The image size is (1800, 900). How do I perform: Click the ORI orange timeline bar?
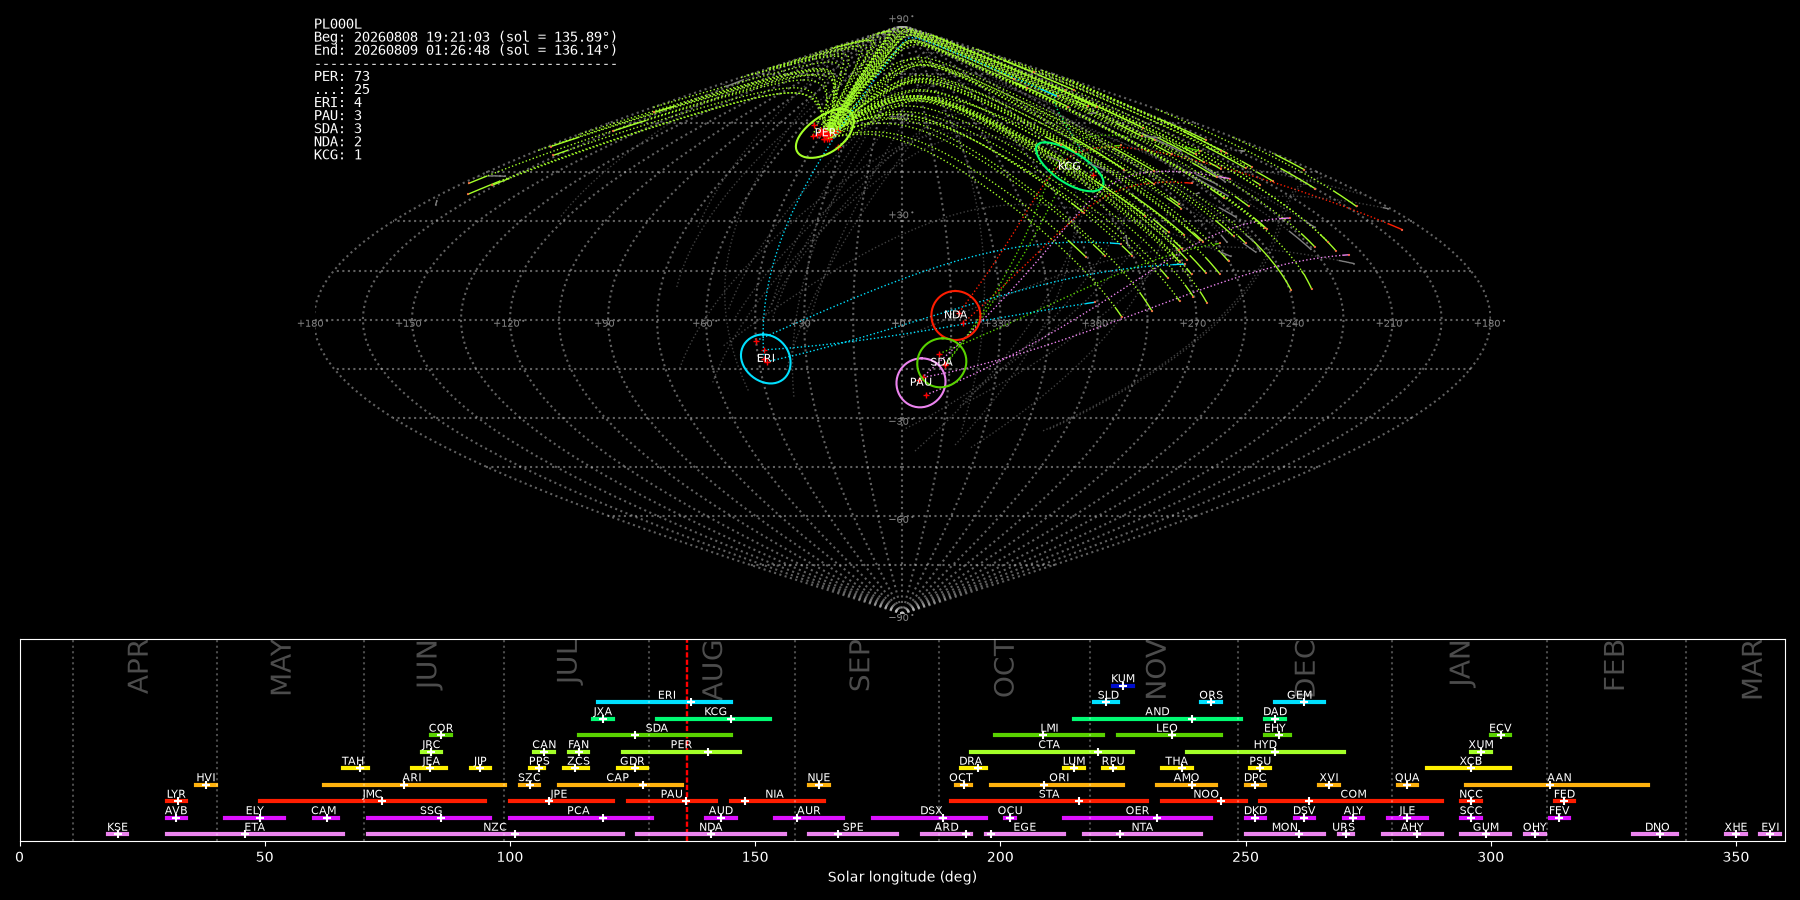coord(1057,785)
